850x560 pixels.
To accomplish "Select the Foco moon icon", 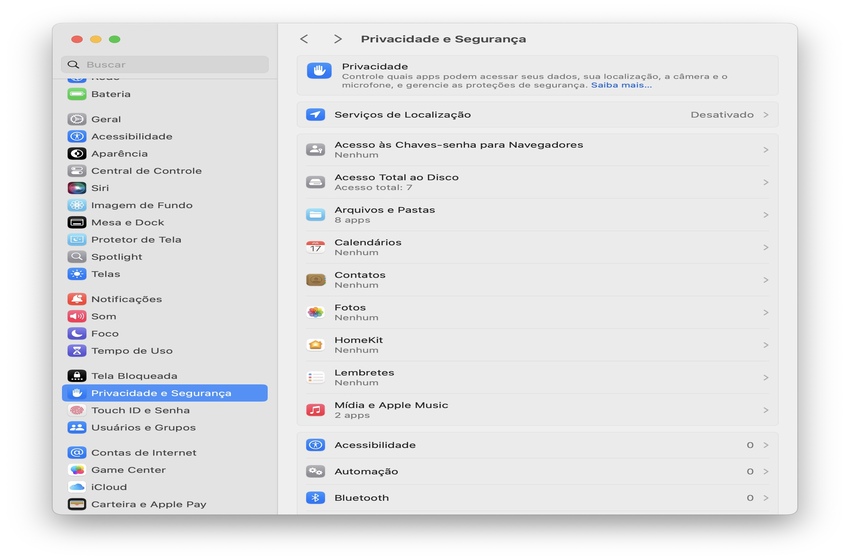I will (76, 333).
